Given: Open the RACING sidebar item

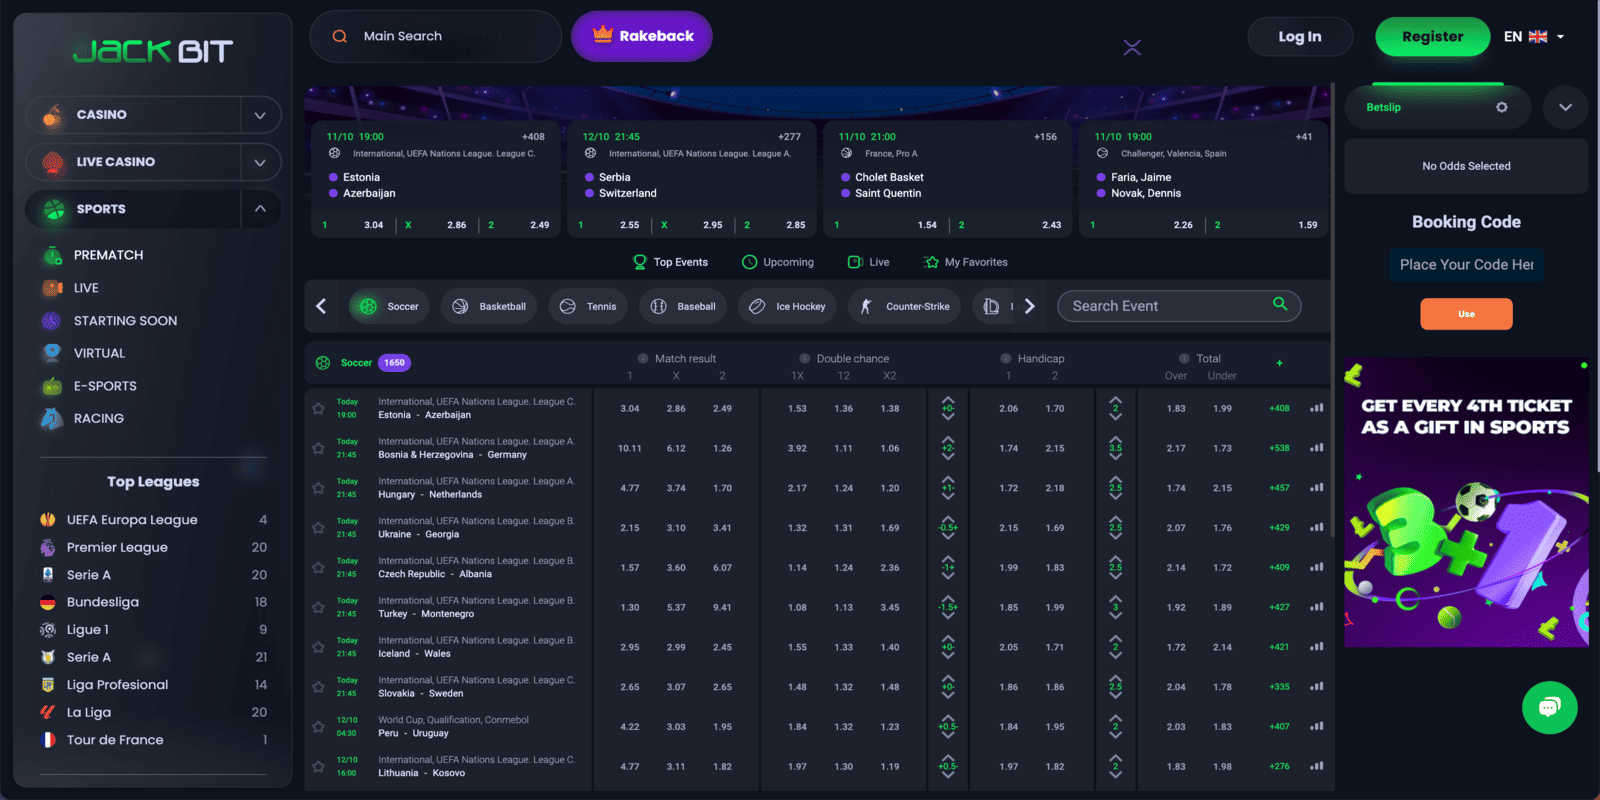Looking at the screenshot, I should click(99, 419).
